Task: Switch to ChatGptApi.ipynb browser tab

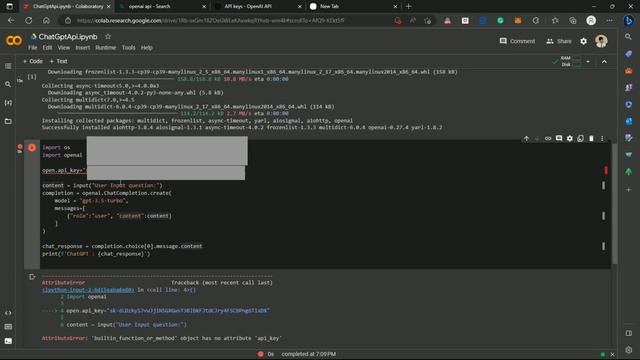Action: (68, 7)
